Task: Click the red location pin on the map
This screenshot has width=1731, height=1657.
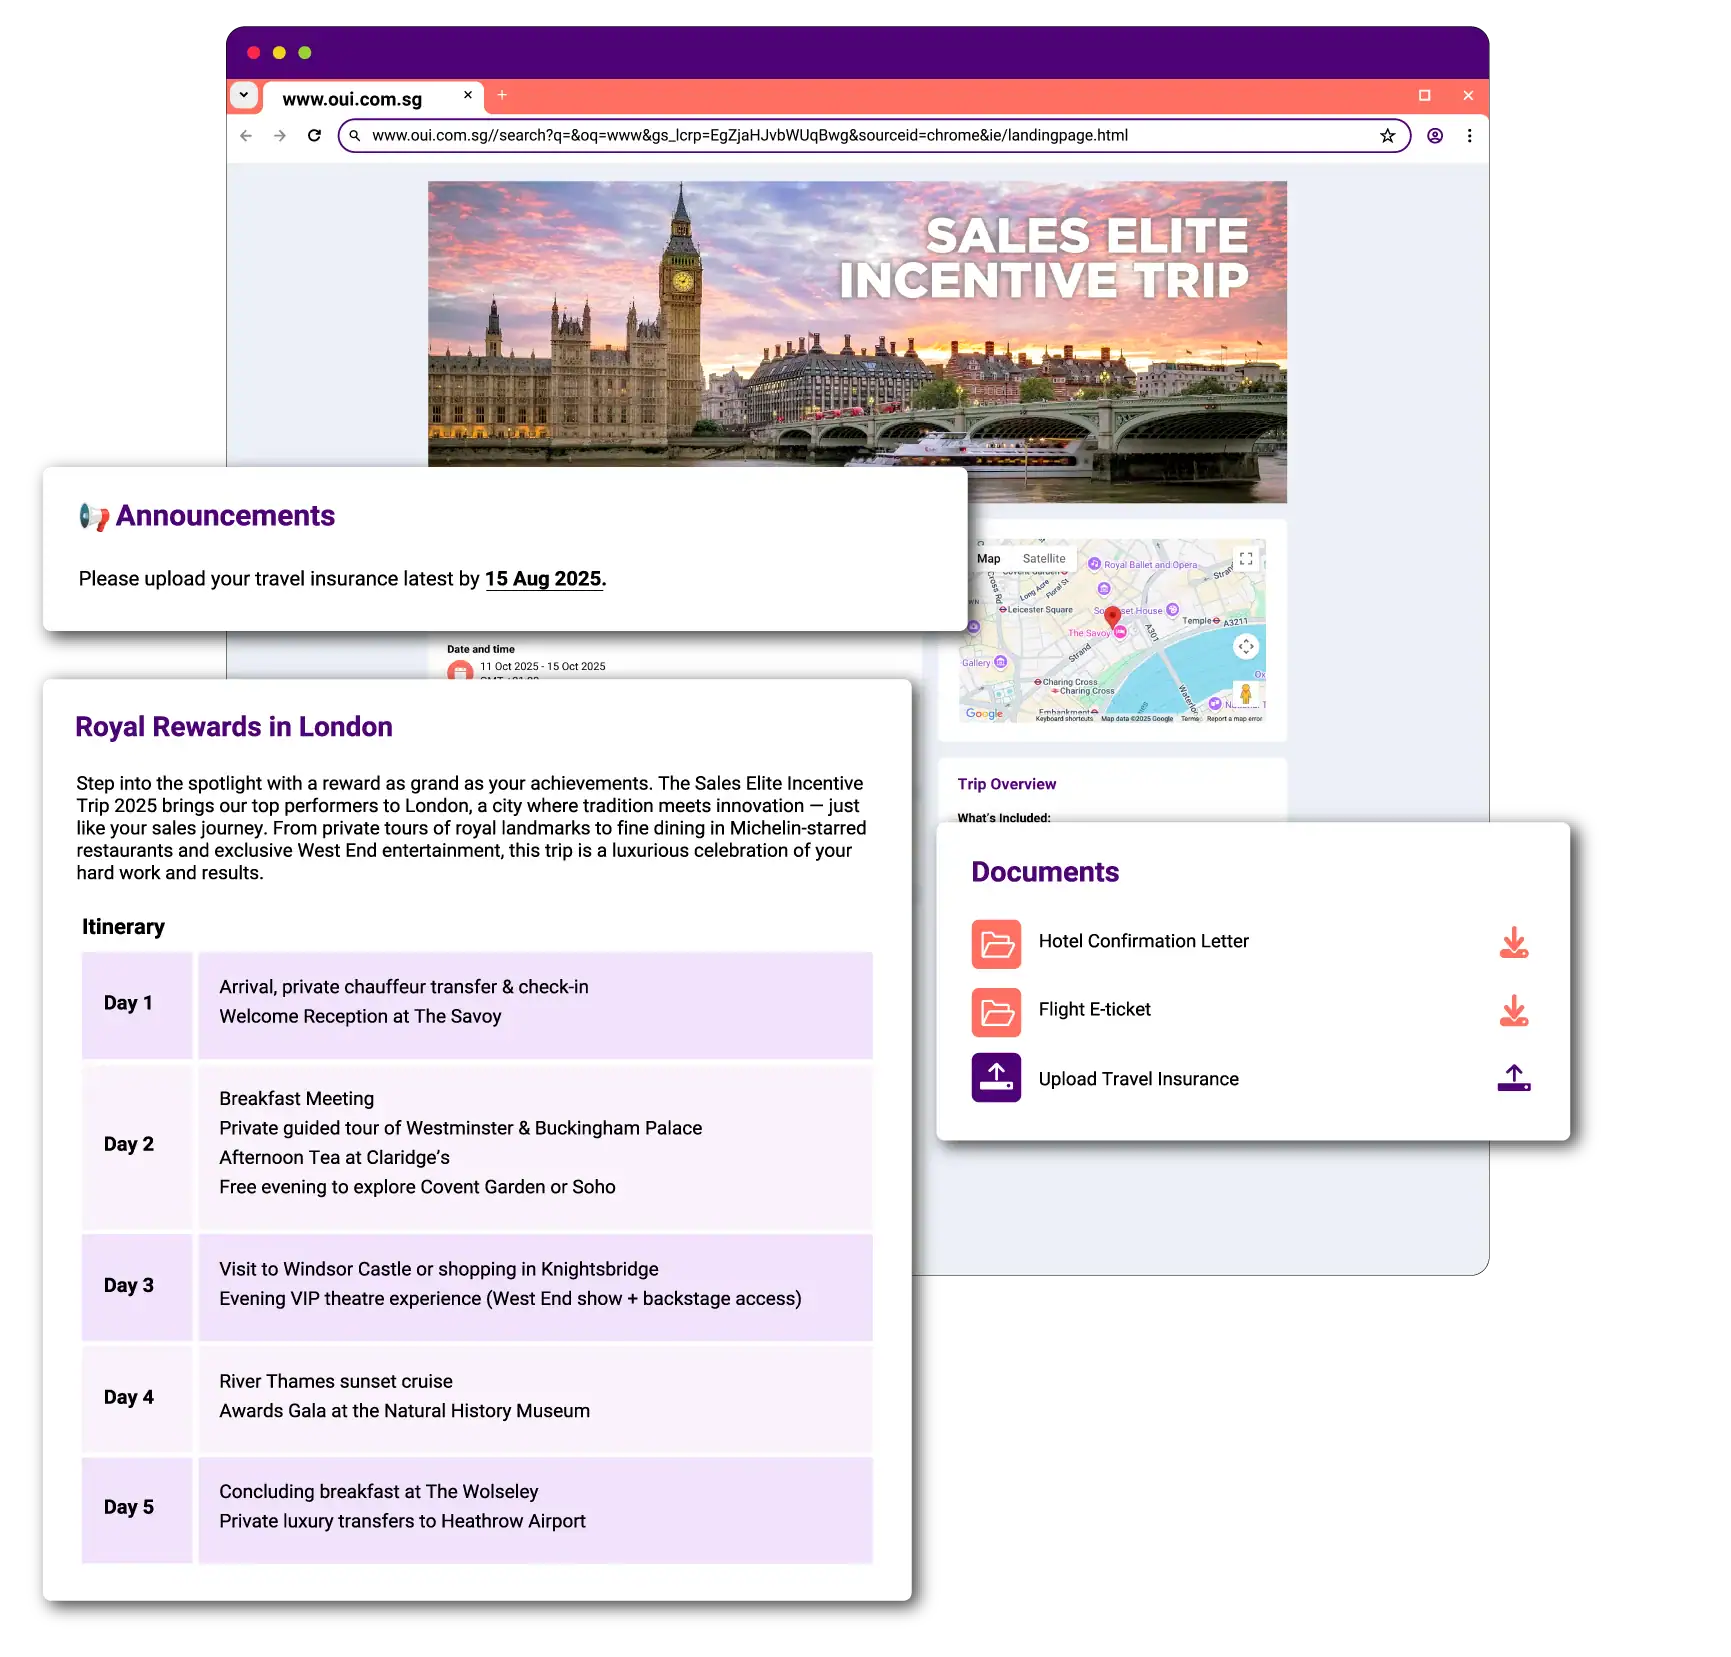Action: 1112,616
